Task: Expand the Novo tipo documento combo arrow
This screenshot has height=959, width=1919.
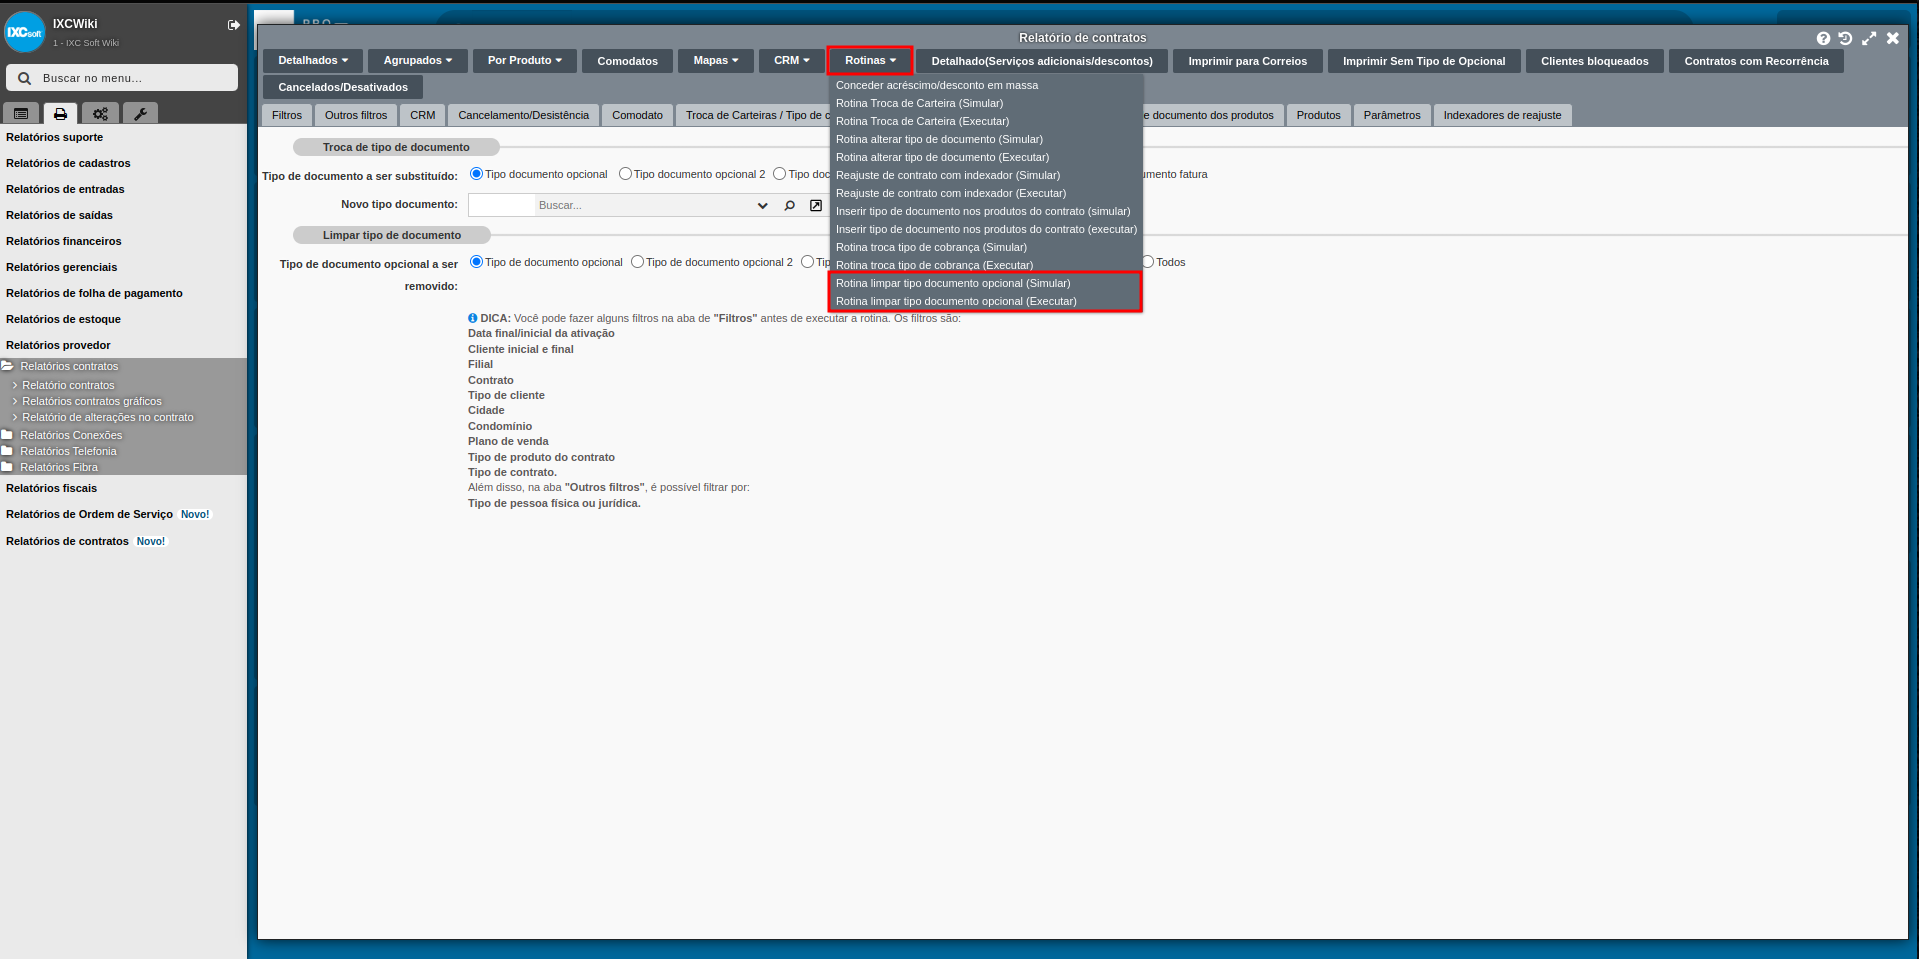Action: click(763, 205)
